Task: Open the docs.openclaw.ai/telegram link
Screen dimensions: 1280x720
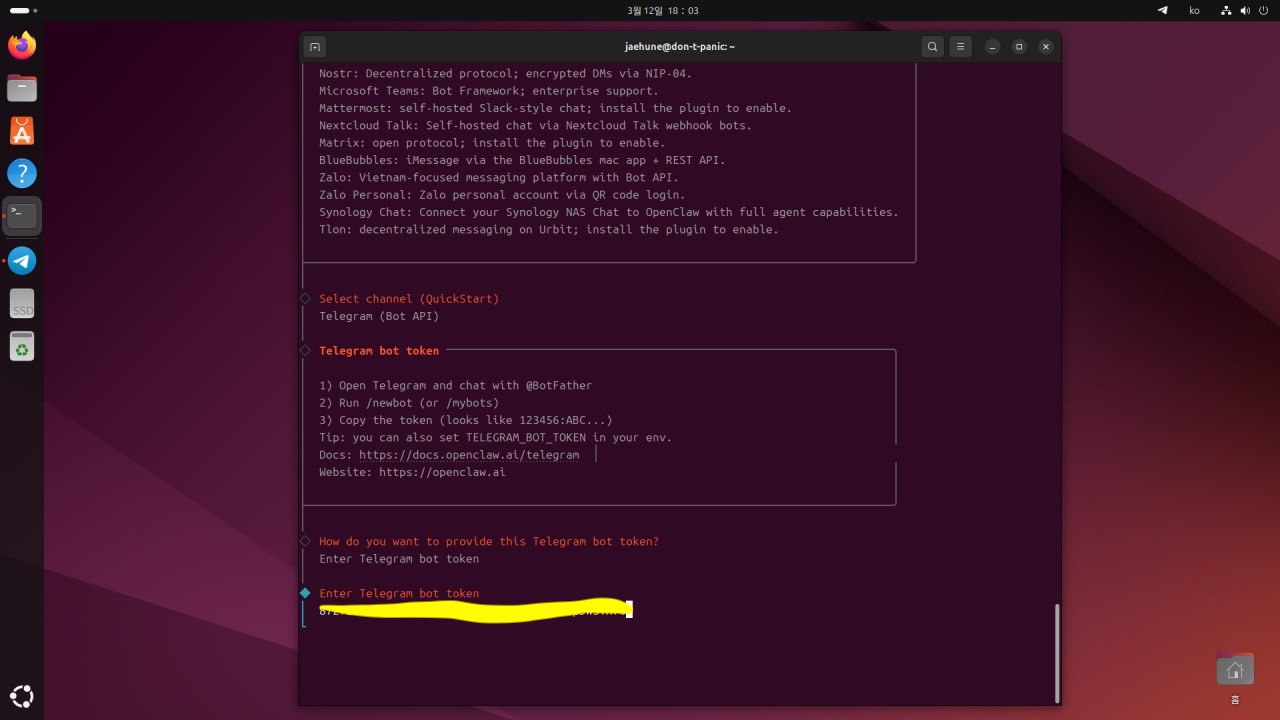Action: [x=469, y=455]
